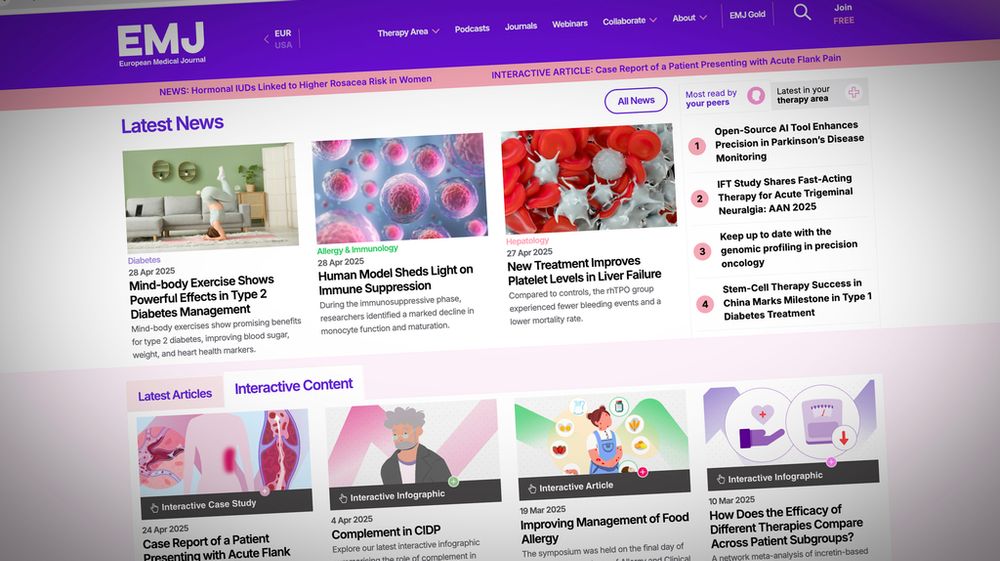The height and width of the screenshot is (561, 1000).
Task: Click the number 2 badge in most read list
Action: pos(699,198)
